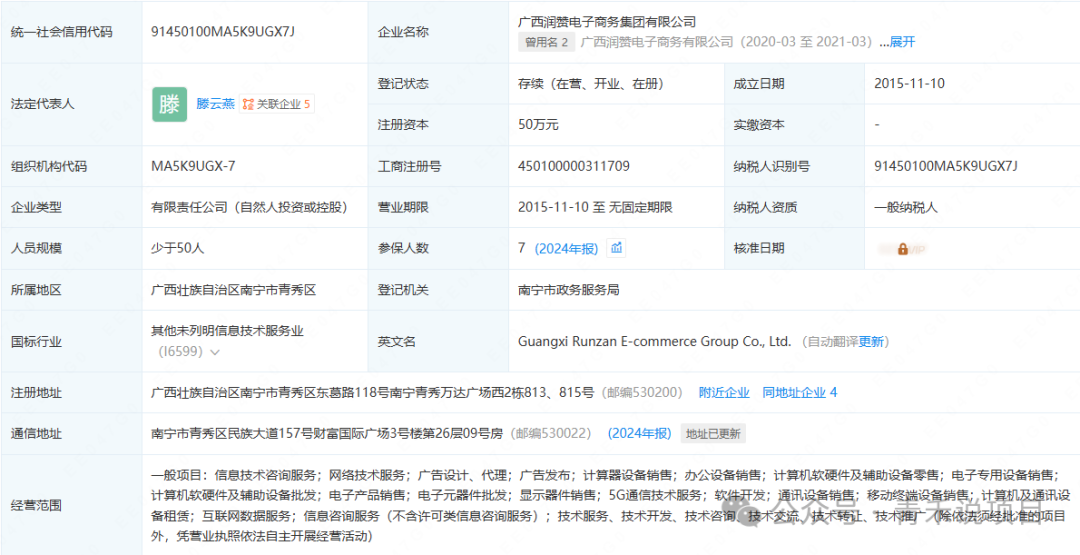This screenshot has width=1080, height=555.
Task: Click the 国标行业 label
Action: tap(37, 342)
